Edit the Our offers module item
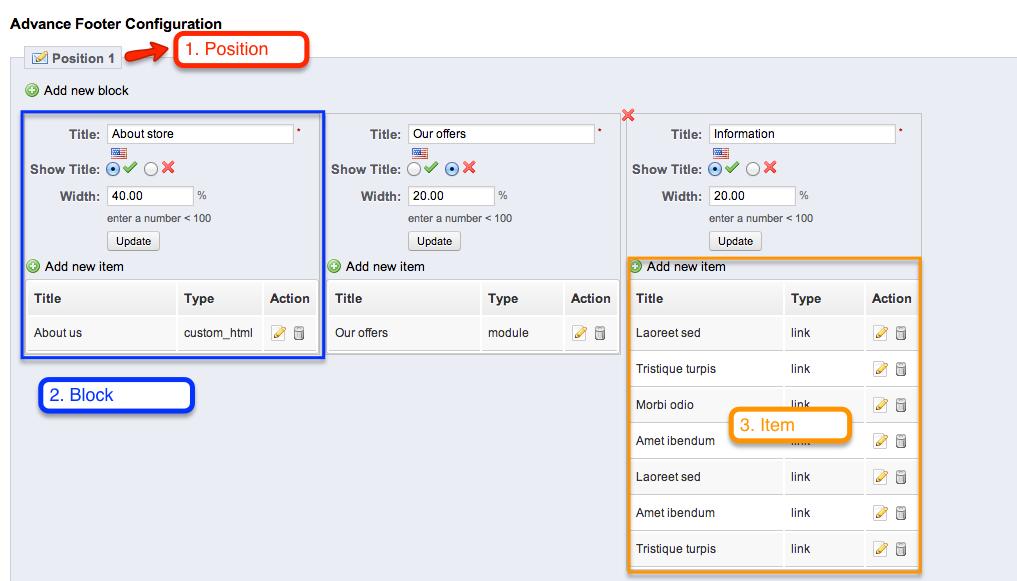Screen dimensions: 1017x581 (580, 333)
